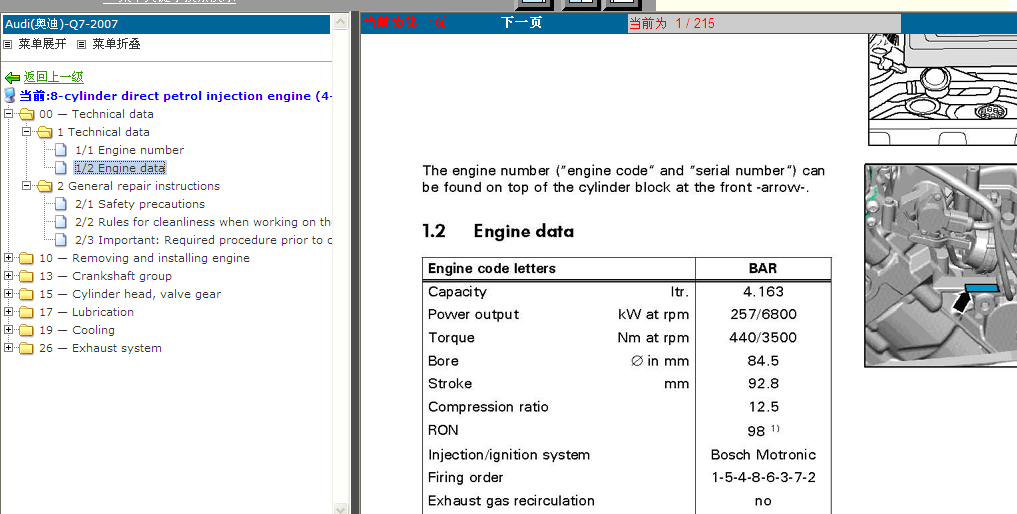
Task: Select the 1/2 Engine data entry
Action: (x=120, y=168)
